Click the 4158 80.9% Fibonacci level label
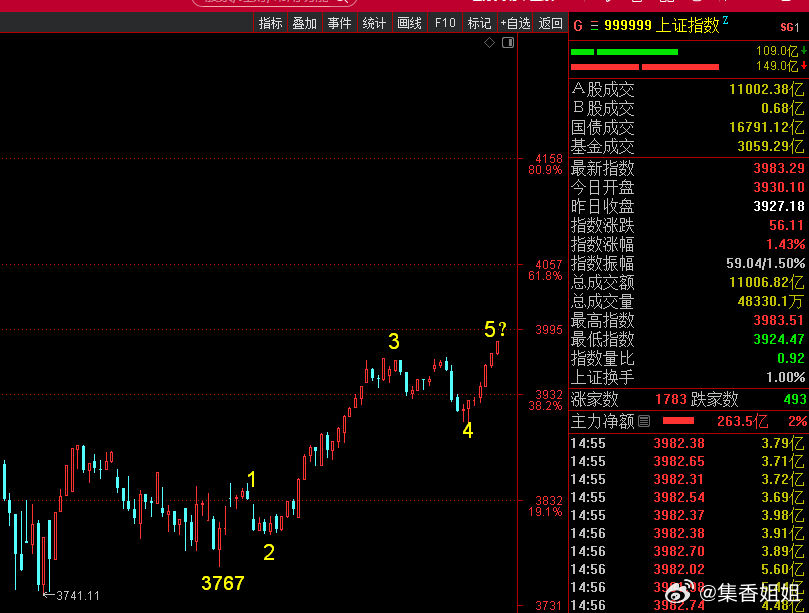809x613 pixels. [x=546, y=164]
